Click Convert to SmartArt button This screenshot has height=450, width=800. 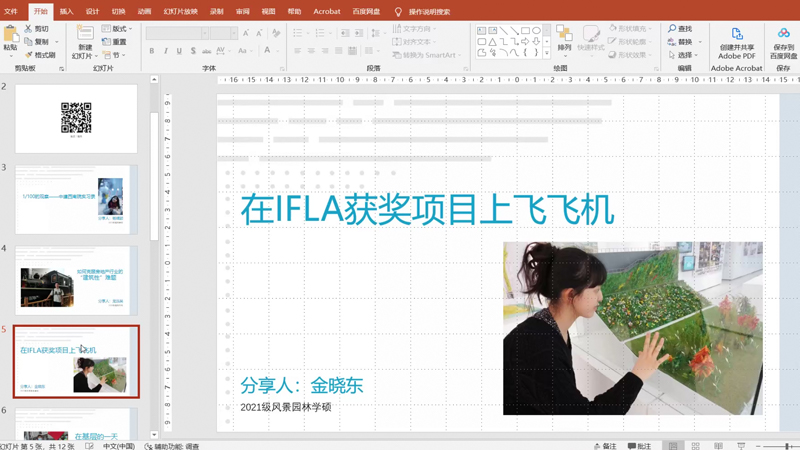(427, 55)
